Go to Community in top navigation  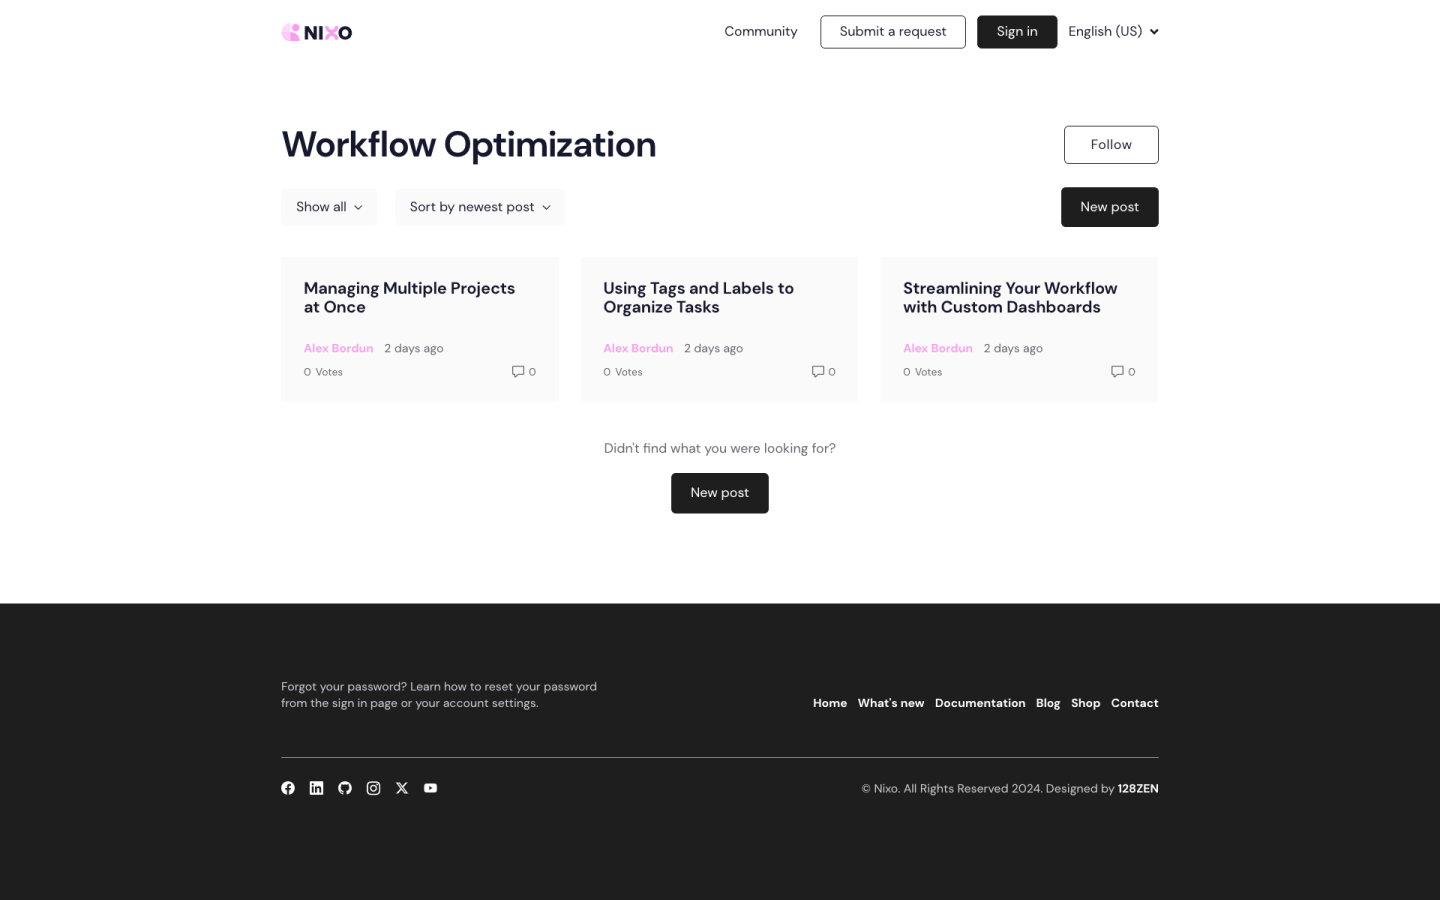(x=760, y=32)
